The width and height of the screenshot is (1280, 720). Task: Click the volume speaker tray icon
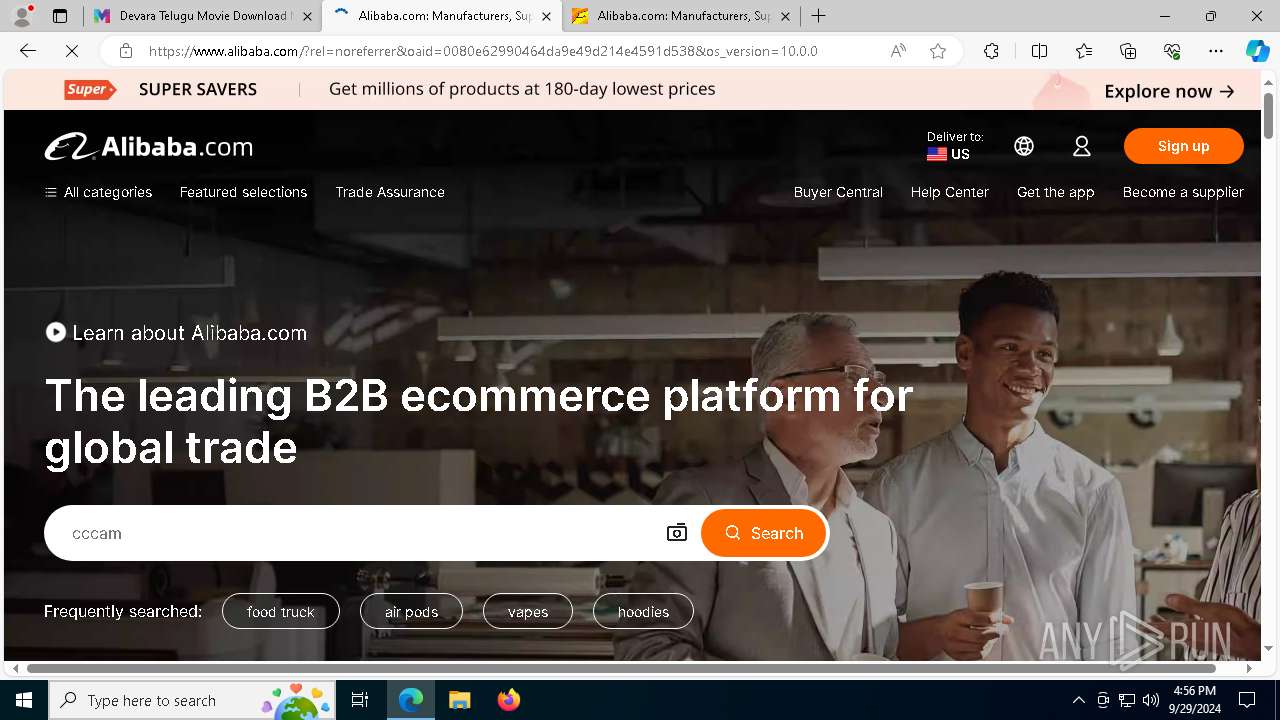[x=1151, y=700]
